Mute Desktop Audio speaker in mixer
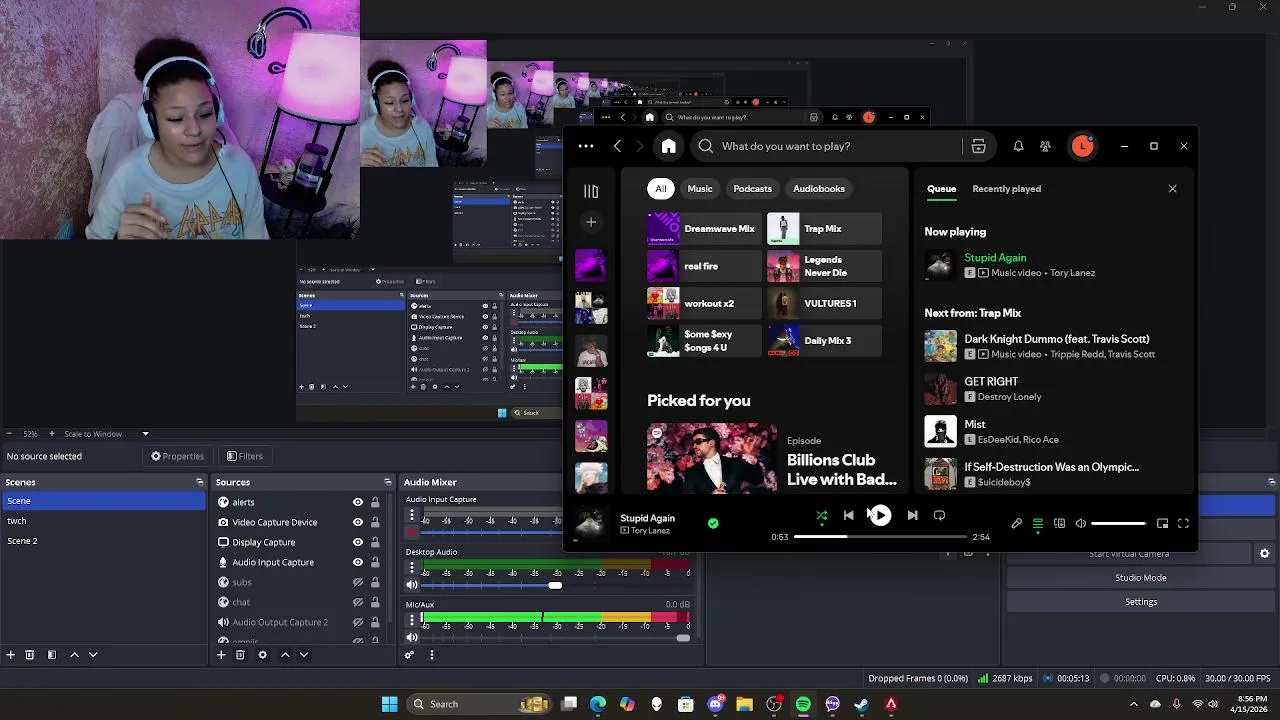The image size is (1280, 720). pyautogui.click(x=412, y=585)
